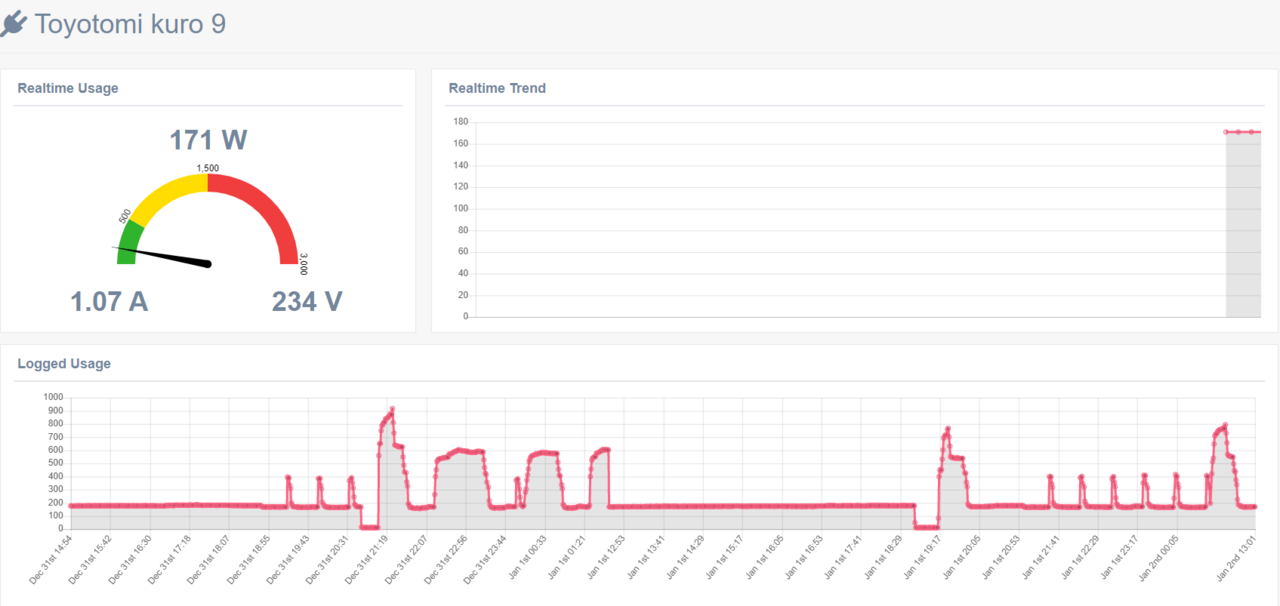1280x606 pixels.
Task: Click the Jan 1st 12:53 time label
Action: point(604,556)
